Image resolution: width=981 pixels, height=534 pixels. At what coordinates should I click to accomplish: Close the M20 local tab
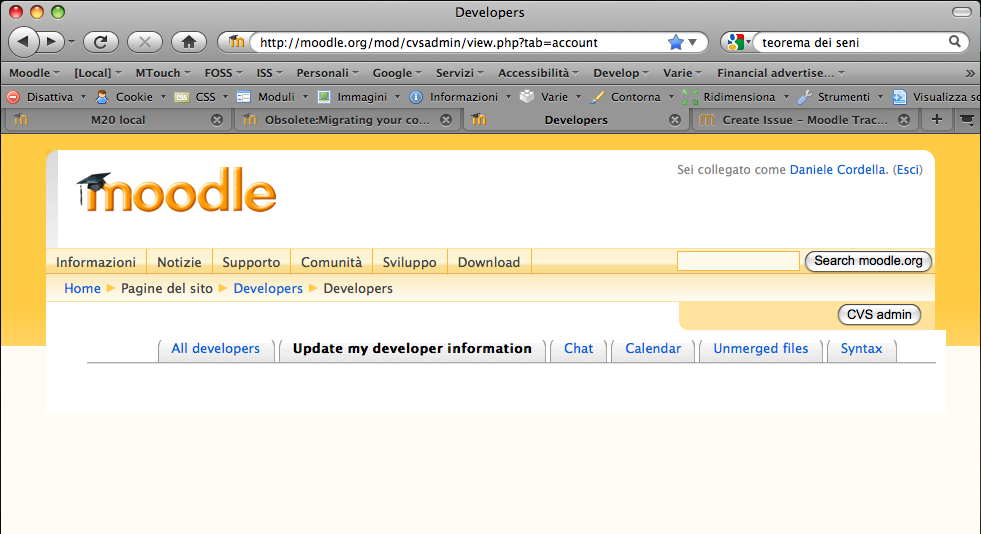tap(217, 120)
